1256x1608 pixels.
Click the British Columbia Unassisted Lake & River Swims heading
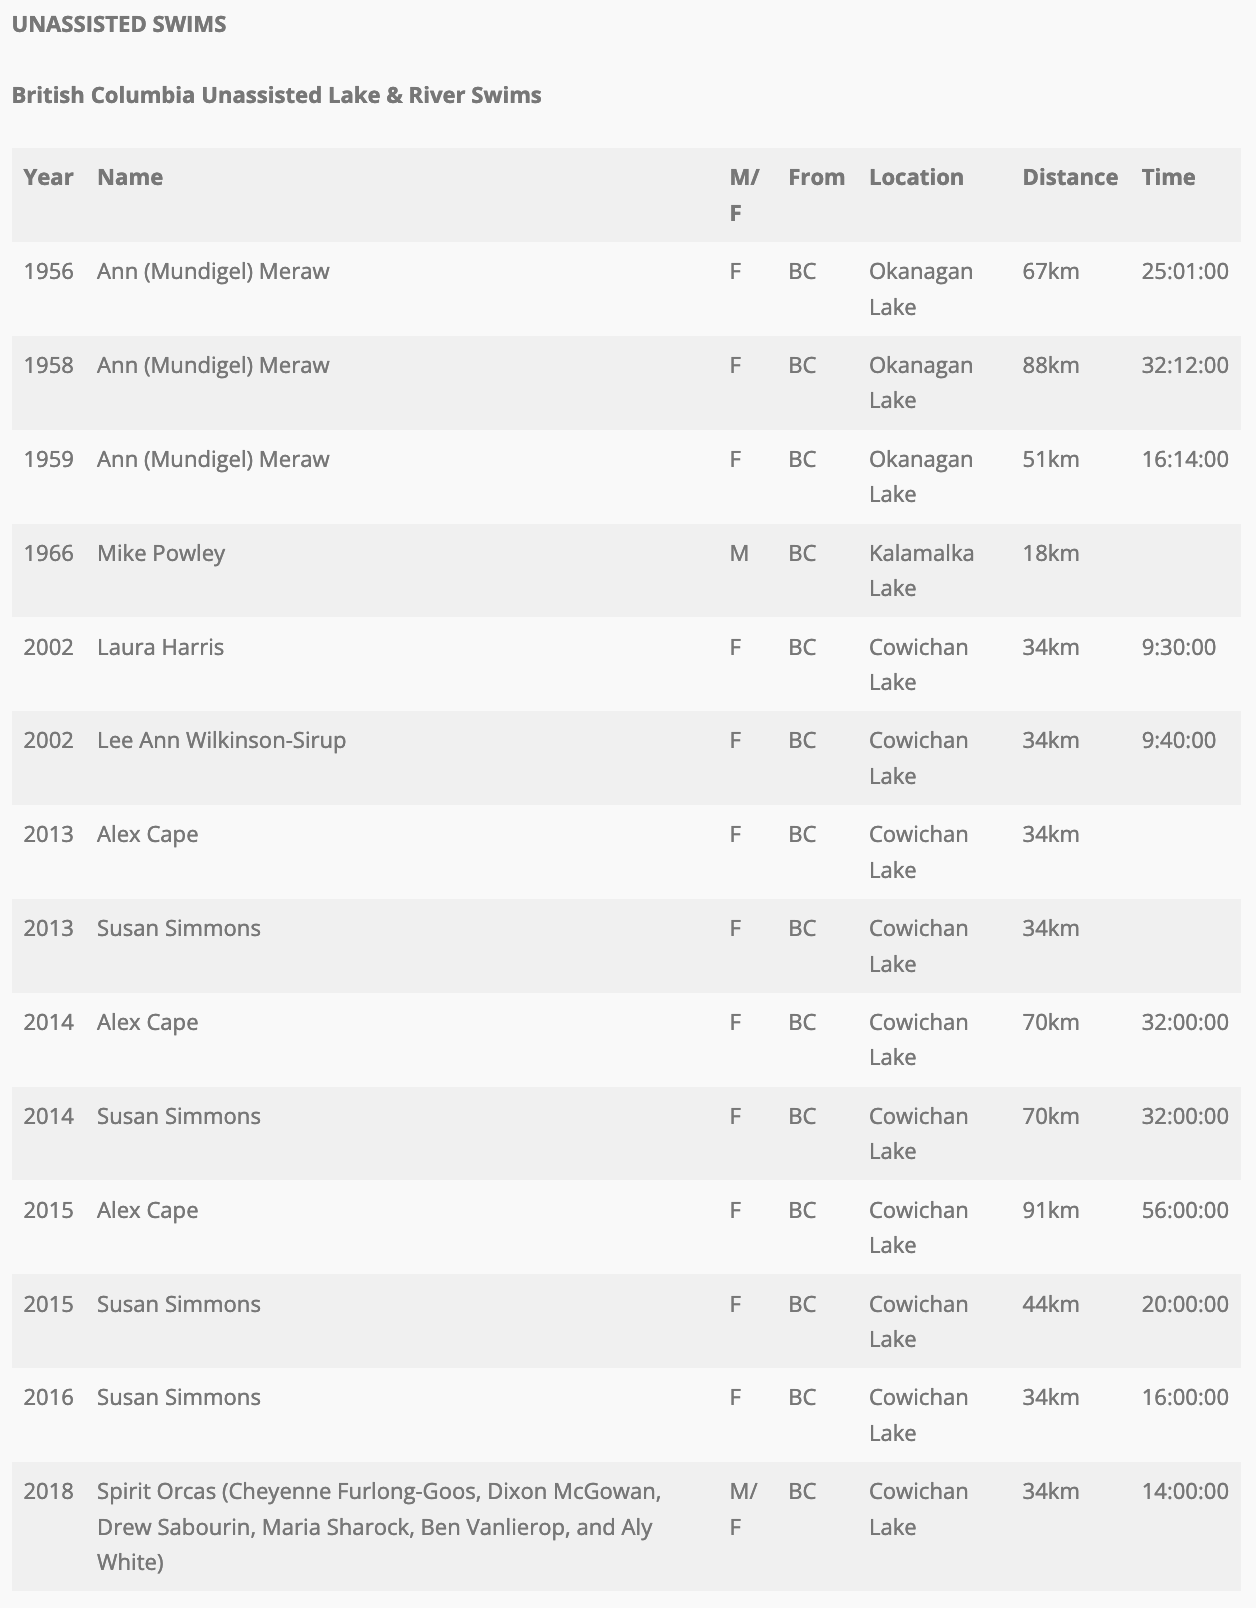pos(277,95)
